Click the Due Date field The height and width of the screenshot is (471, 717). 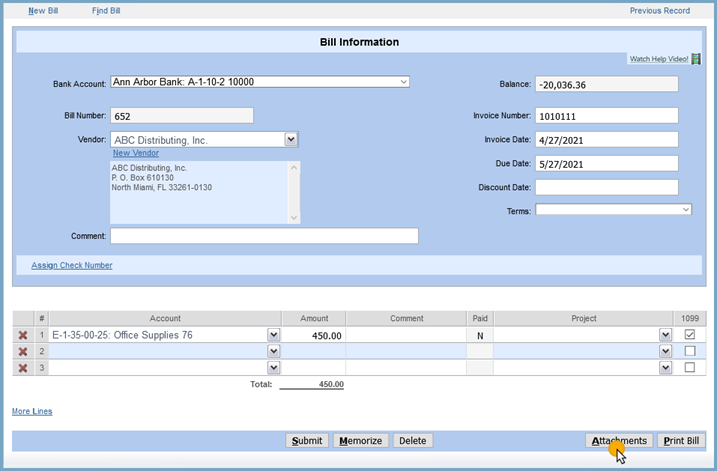click(607, 163)
